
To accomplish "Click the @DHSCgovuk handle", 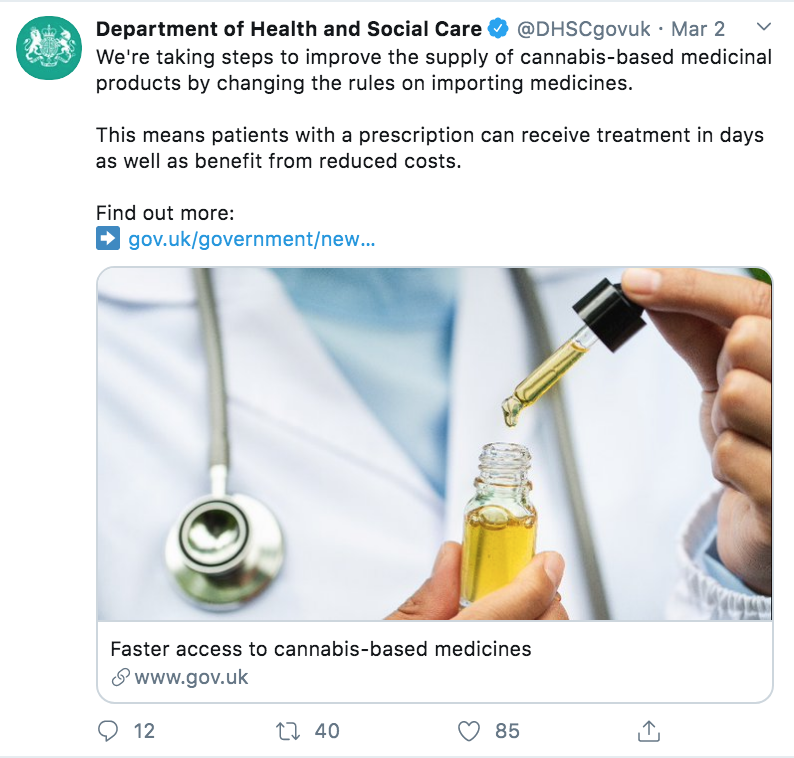I will [x=583, y=29].
